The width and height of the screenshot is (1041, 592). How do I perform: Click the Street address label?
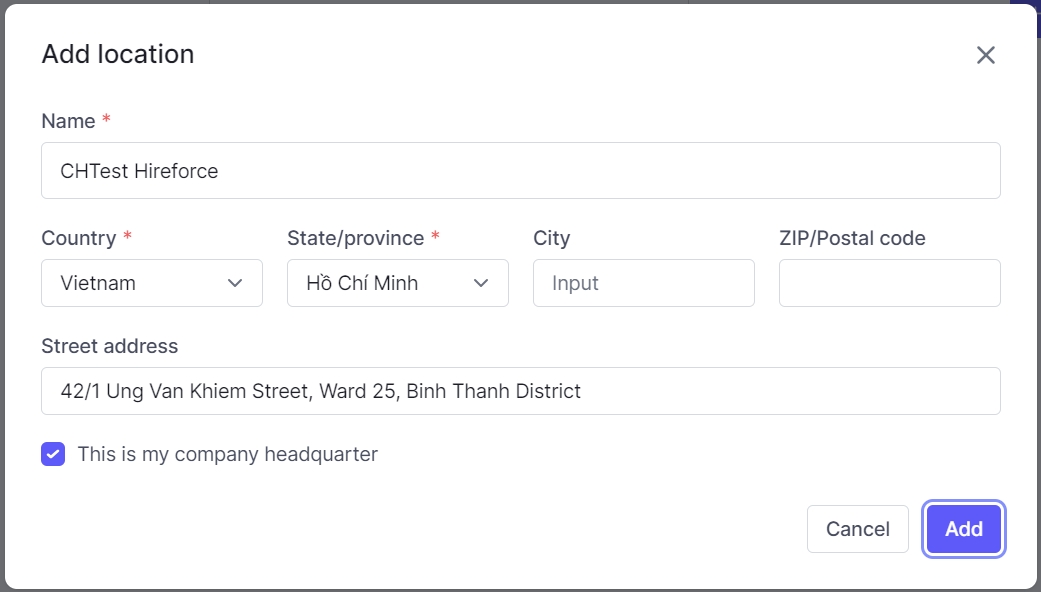(x=109, y=346)
